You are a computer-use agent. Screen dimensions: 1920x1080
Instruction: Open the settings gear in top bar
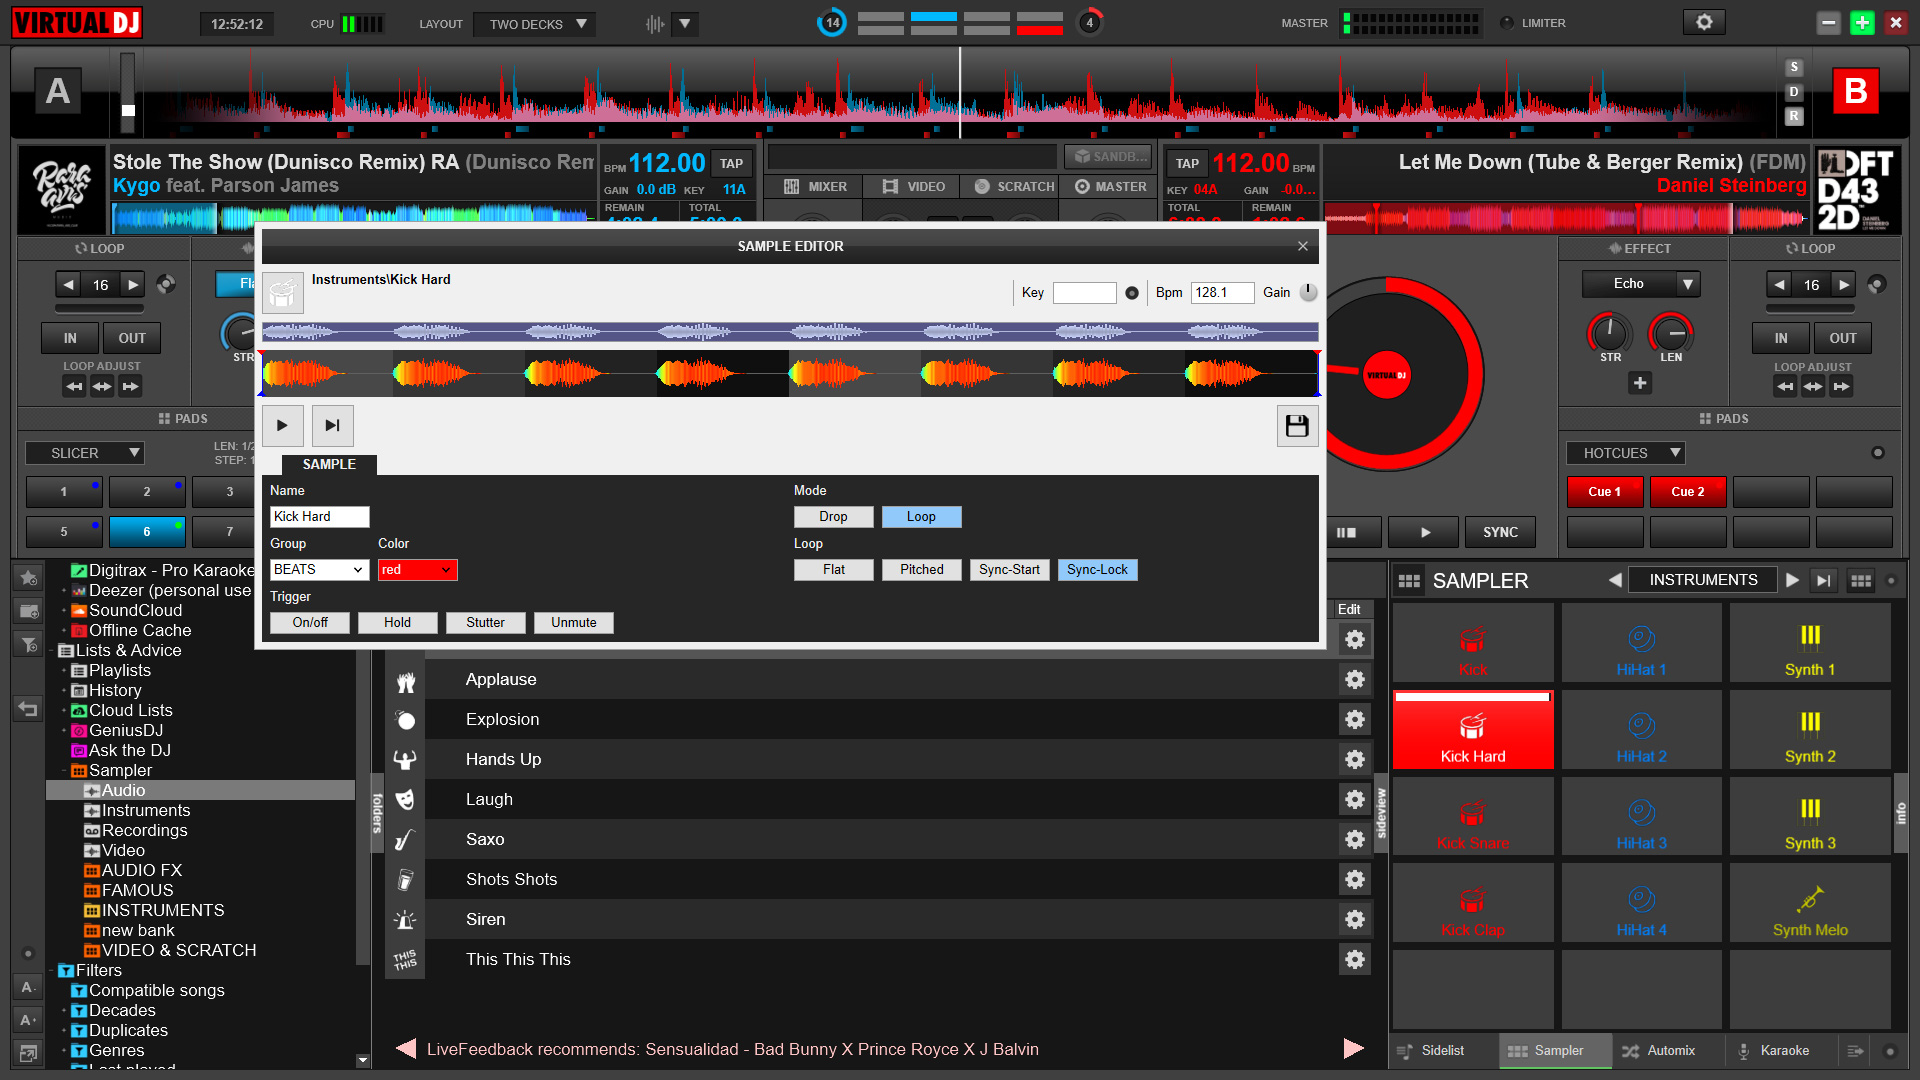[x=1704, y=22]
